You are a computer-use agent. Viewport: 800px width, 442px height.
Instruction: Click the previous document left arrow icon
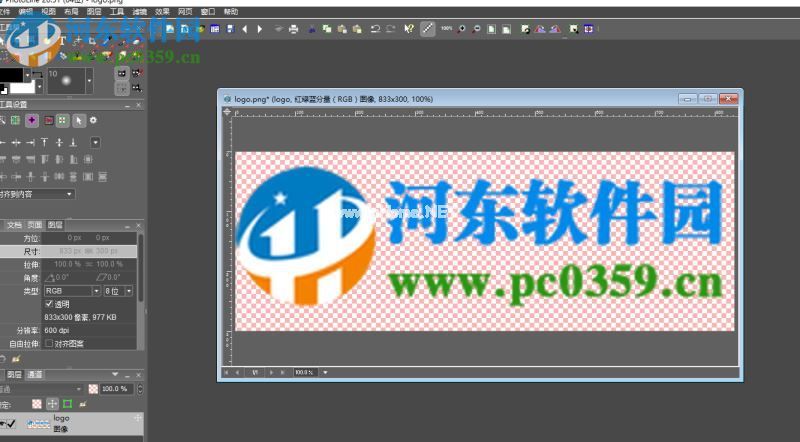245,29
